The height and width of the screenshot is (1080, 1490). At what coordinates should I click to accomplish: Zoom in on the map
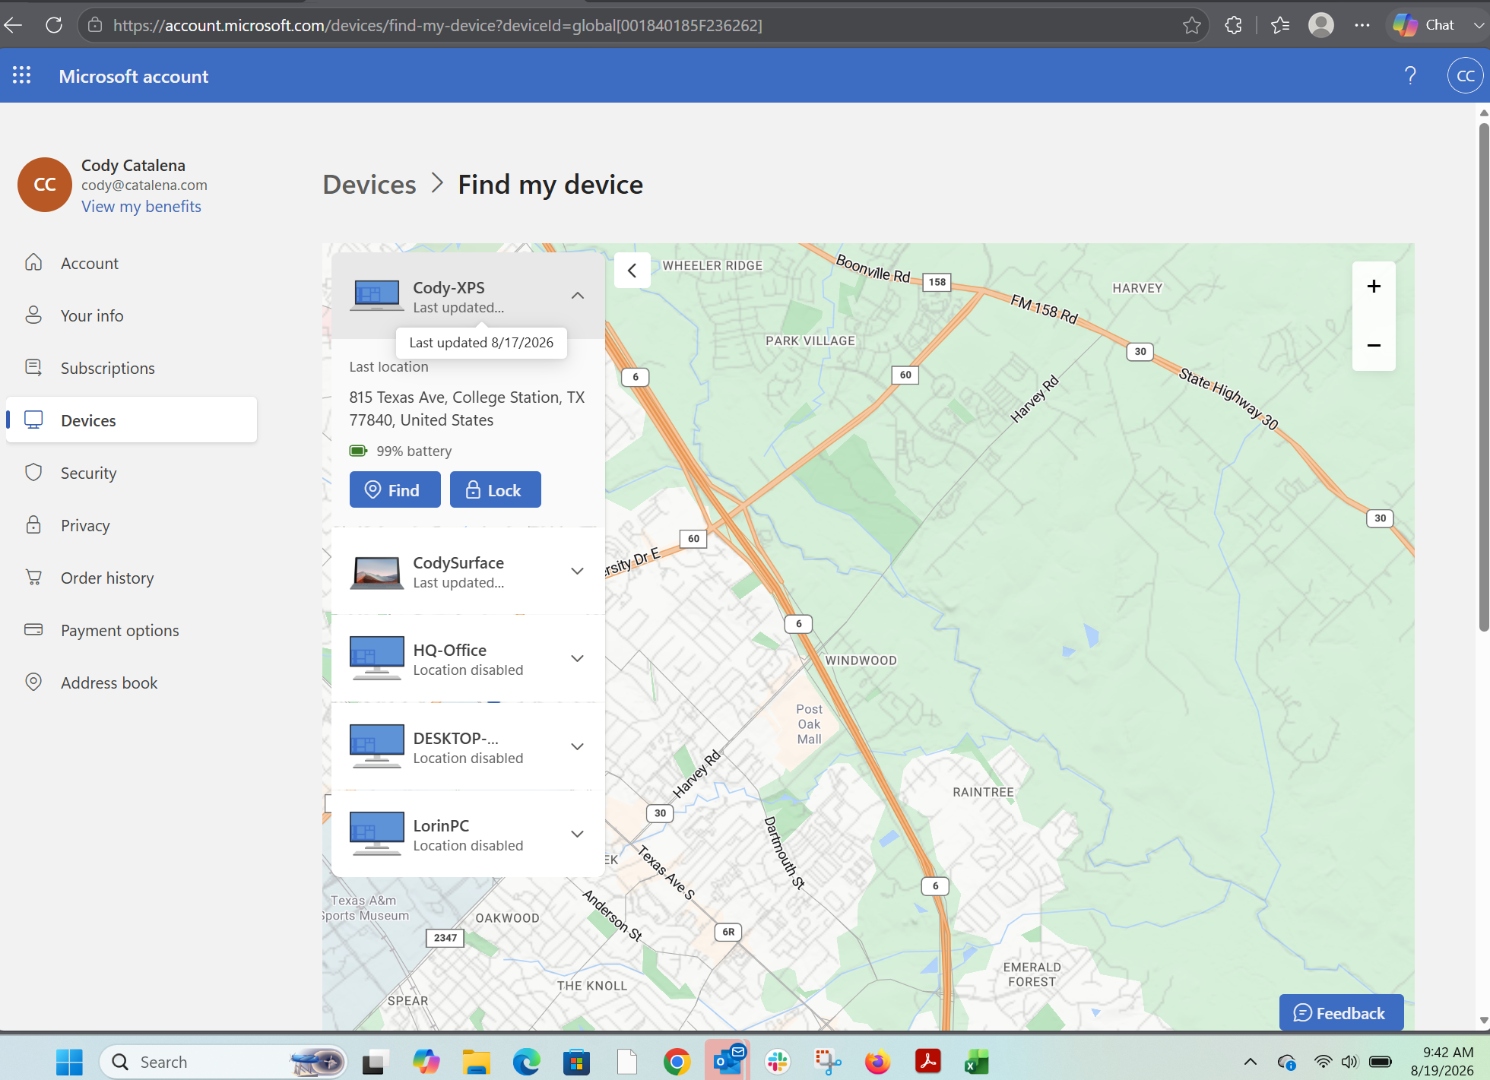(1374, 287)
